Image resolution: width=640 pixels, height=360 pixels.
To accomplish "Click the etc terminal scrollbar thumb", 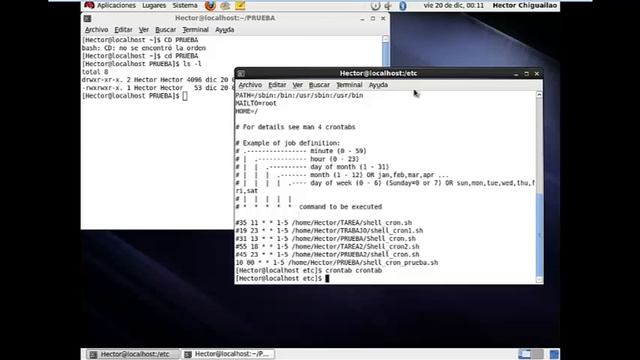I will click(539, 235).
